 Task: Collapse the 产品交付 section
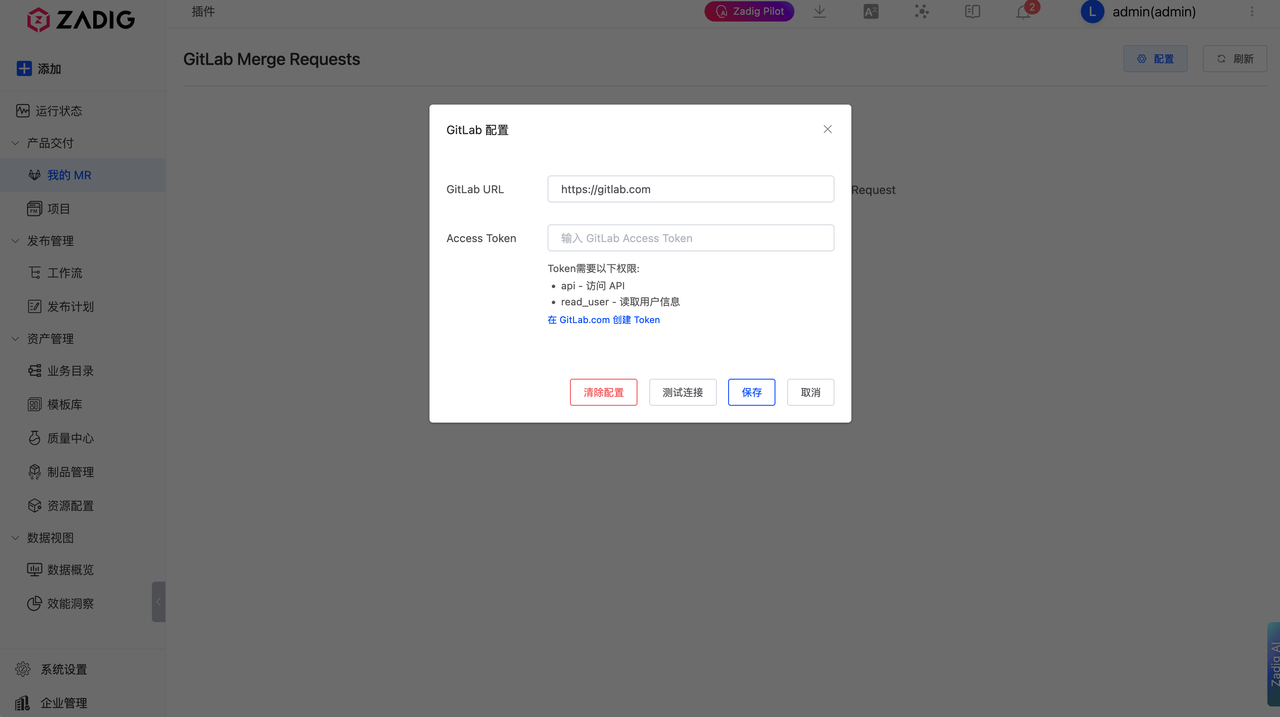point(15,143)
